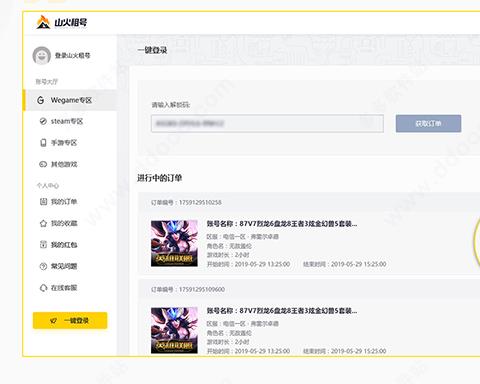Click the second order's 开始时间 13:25:00 value
Viewport: 480px width, 384px height.
tap(262, 351)
